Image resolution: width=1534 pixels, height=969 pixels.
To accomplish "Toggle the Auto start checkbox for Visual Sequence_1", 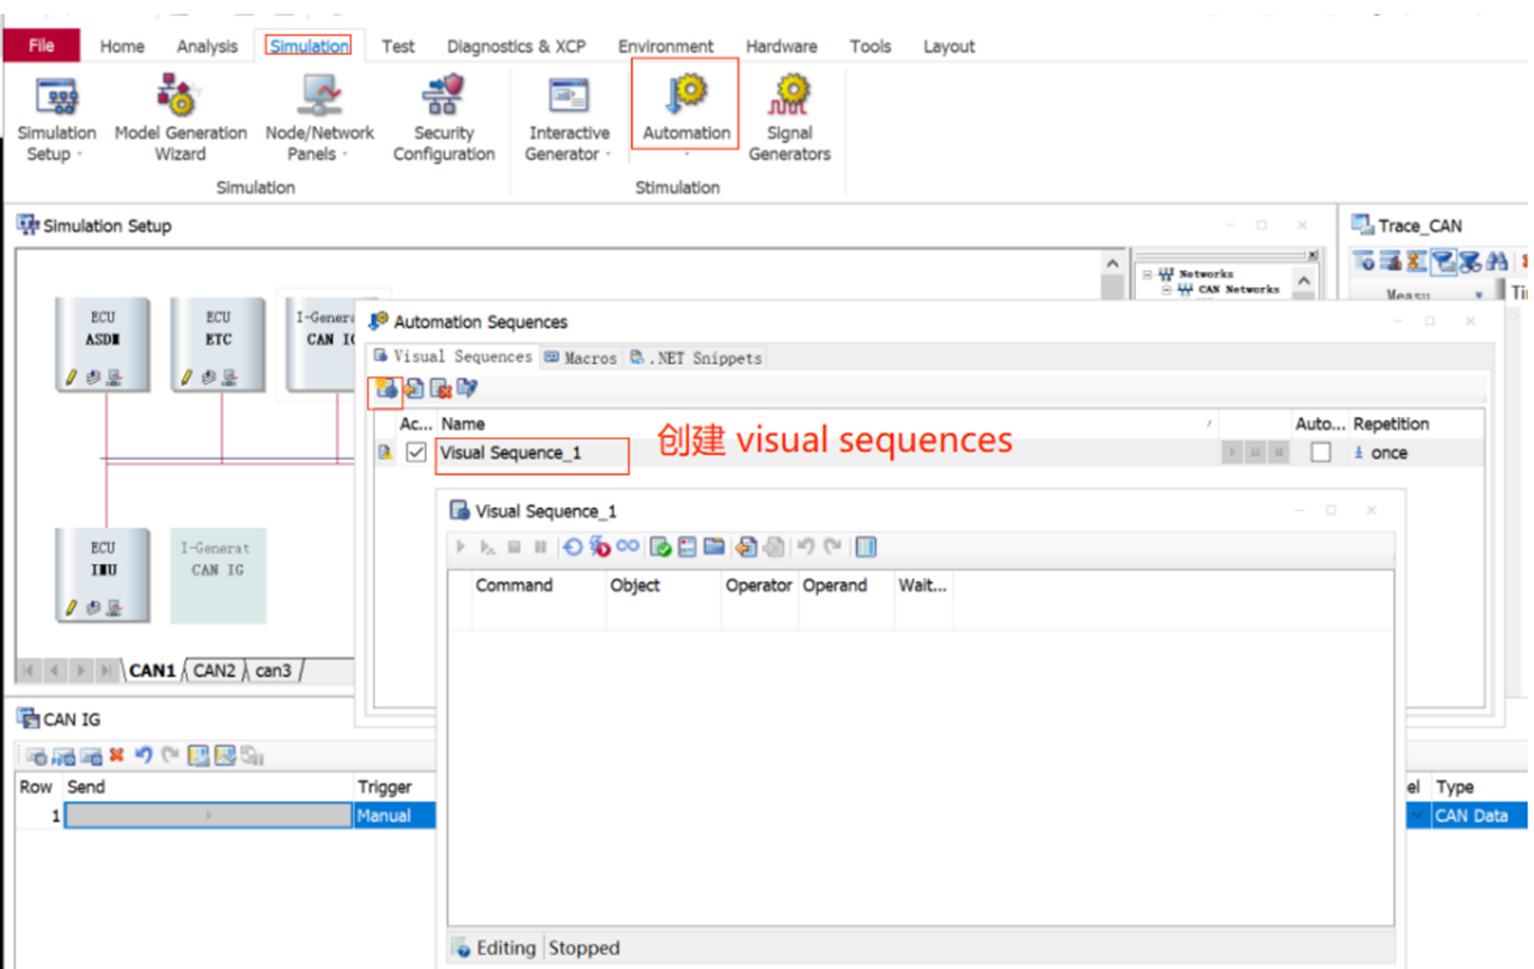I will pos(1321,453).
